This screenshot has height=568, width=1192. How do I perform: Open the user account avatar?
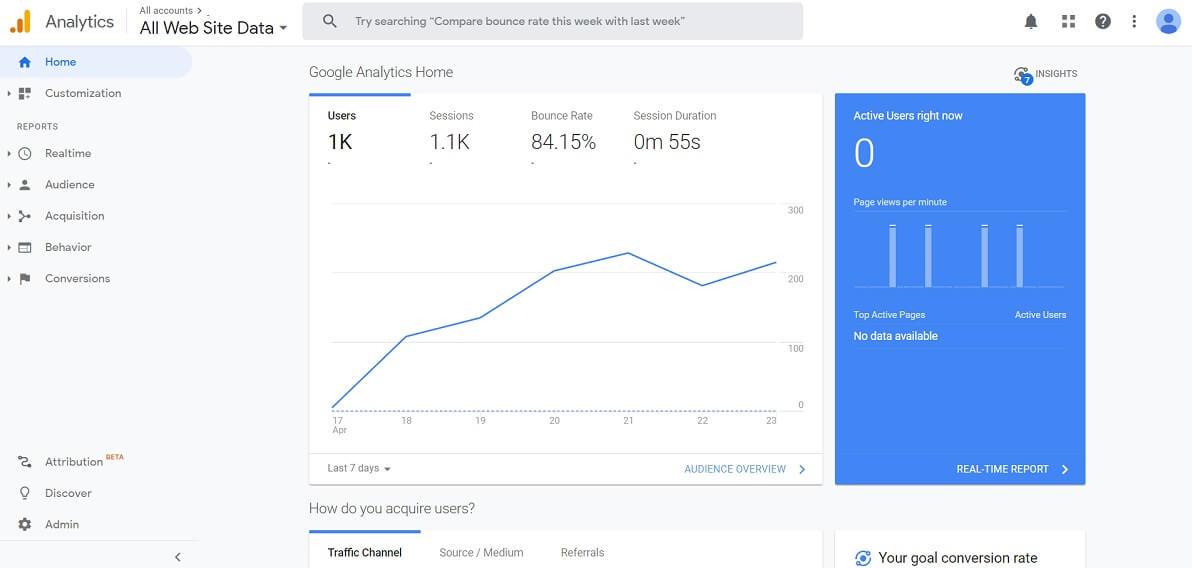pos(1168,21)
